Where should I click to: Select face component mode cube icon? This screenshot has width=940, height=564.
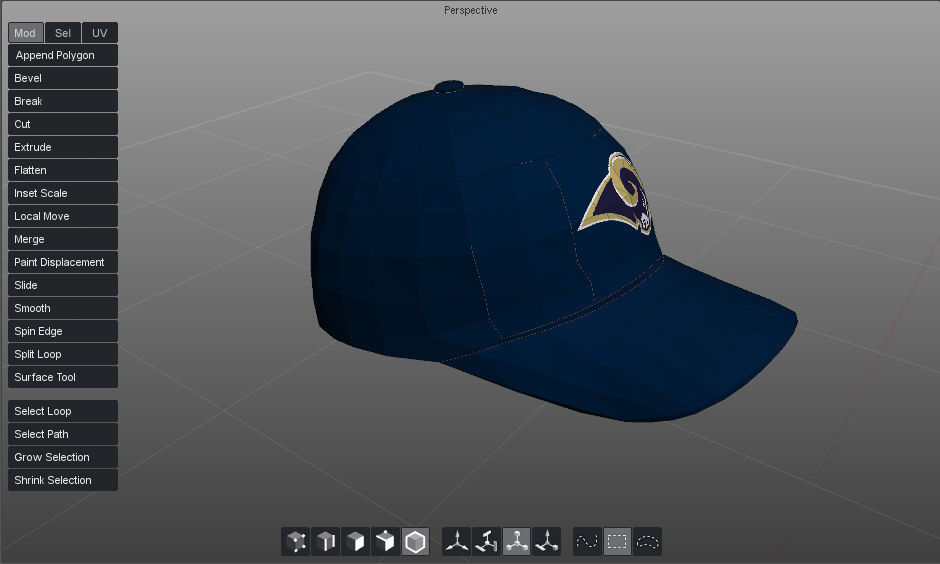click(355, 541)
